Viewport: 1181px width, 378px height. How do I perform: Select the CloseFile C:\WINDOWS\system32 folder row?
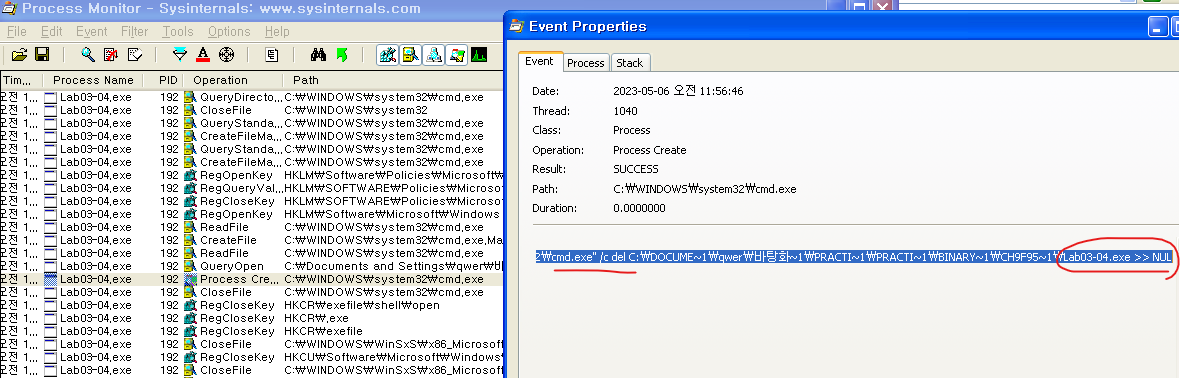pos(251,110)
